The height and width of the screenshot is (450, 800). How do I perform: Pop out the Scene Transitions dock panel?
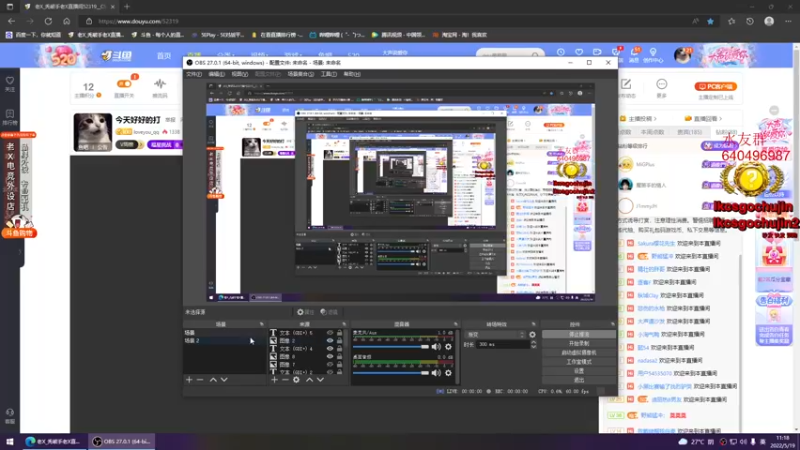(534, 324)
